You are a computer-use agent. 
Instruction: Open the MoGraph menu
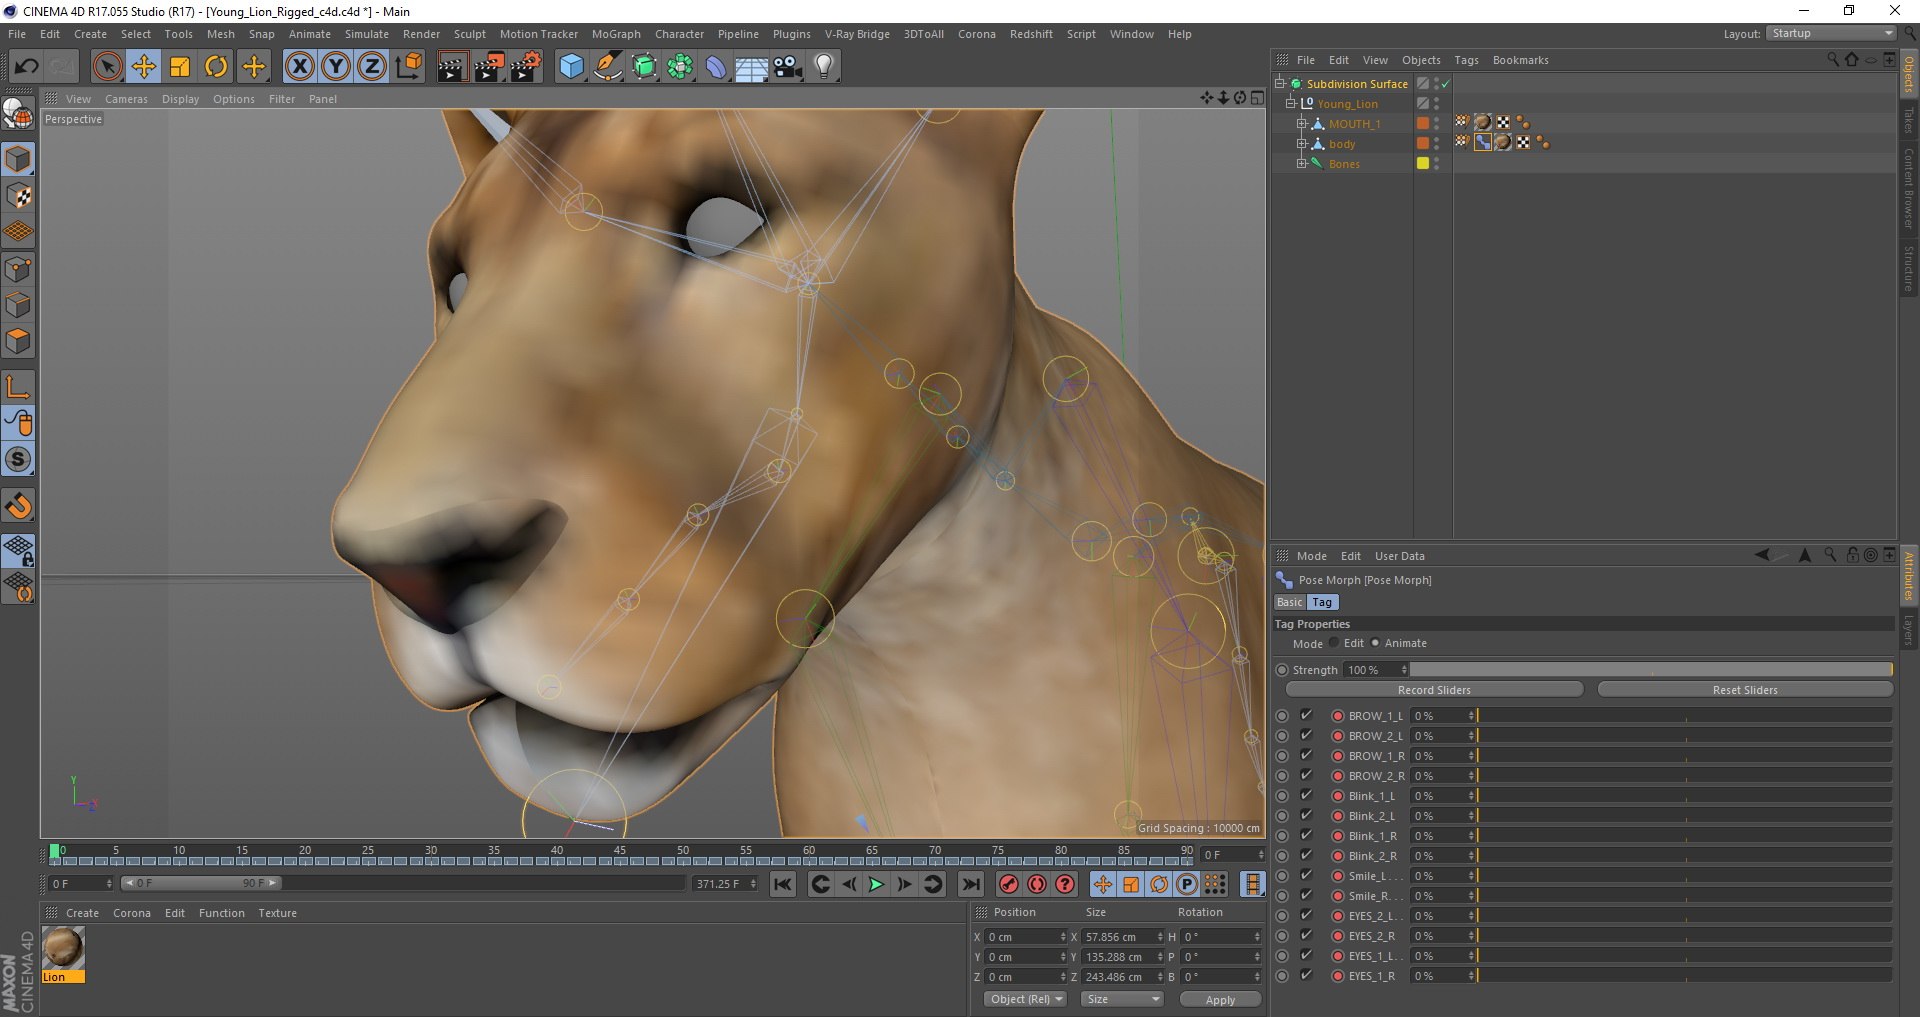(x=616, y=34)
